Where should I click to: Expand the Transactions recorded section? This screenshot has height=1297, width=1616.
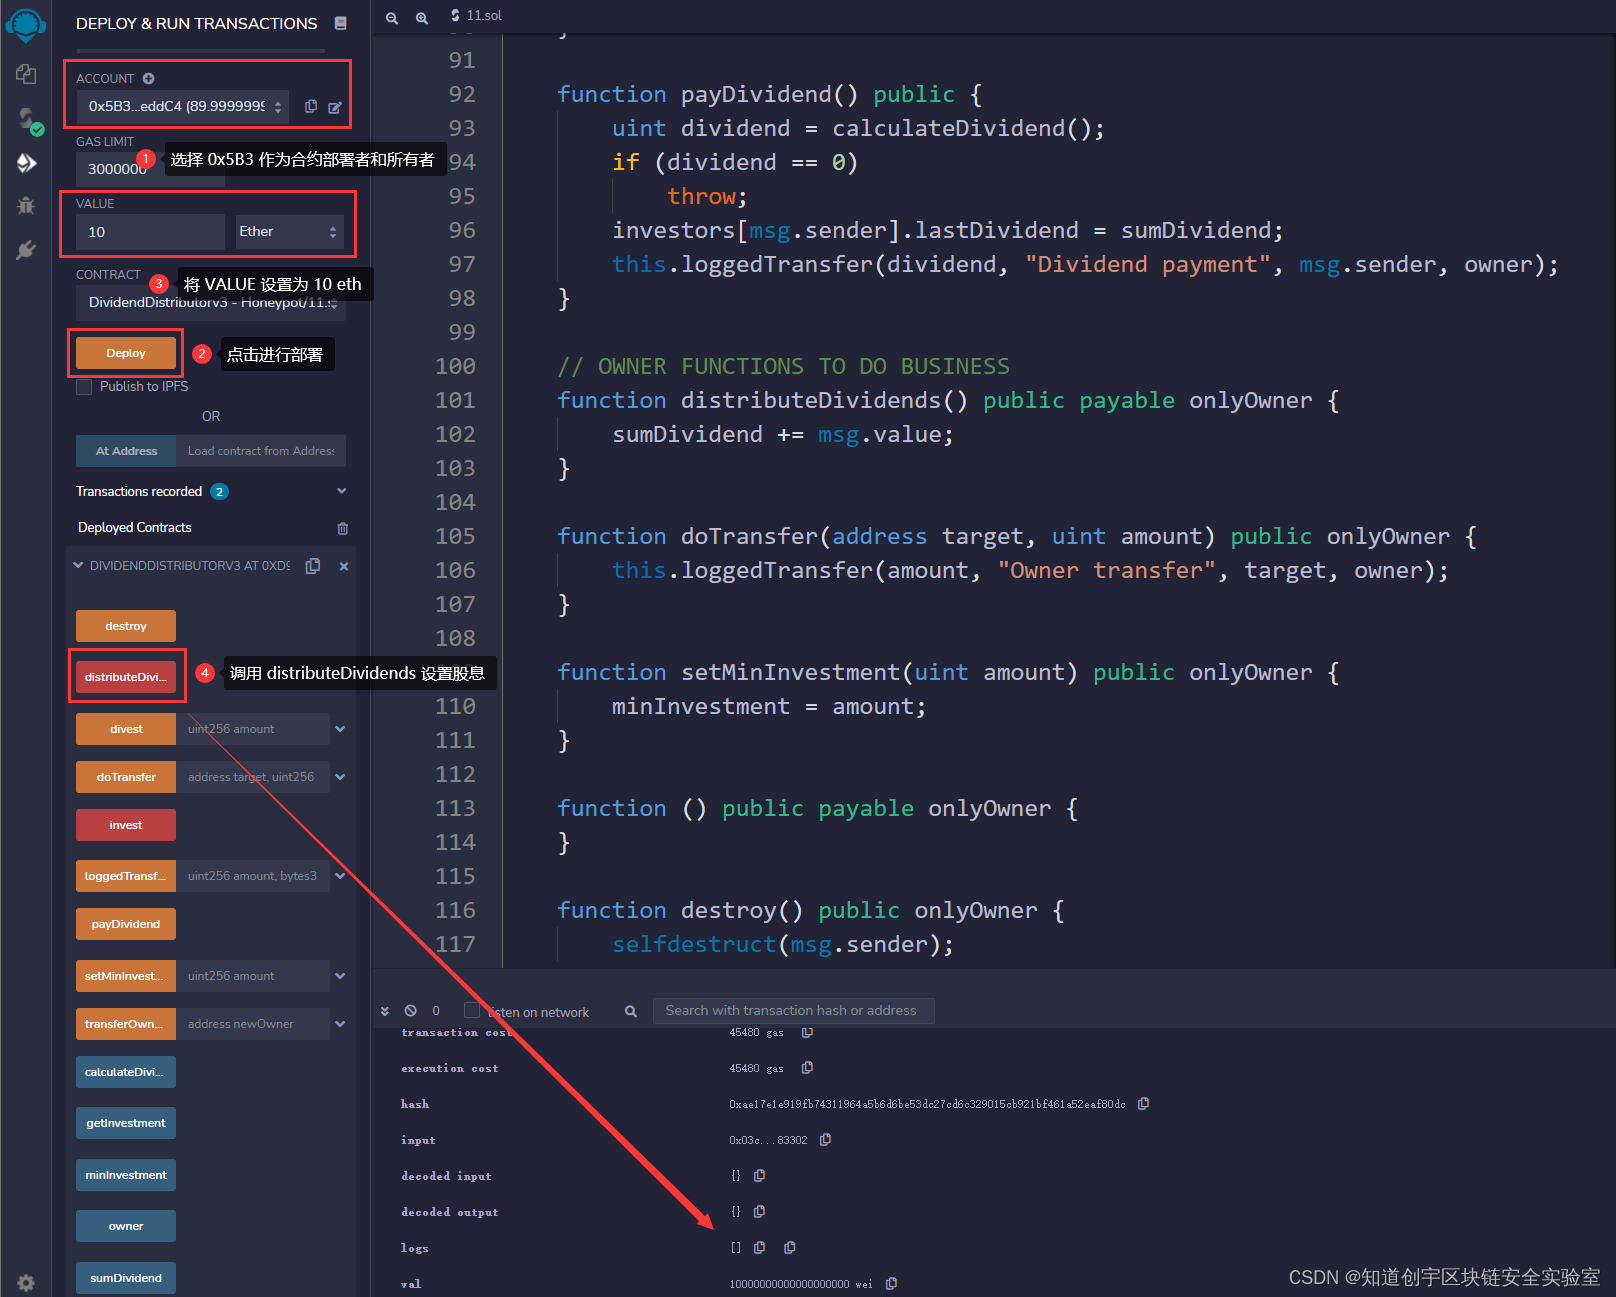pyautogui.click(x=341, y=491)
